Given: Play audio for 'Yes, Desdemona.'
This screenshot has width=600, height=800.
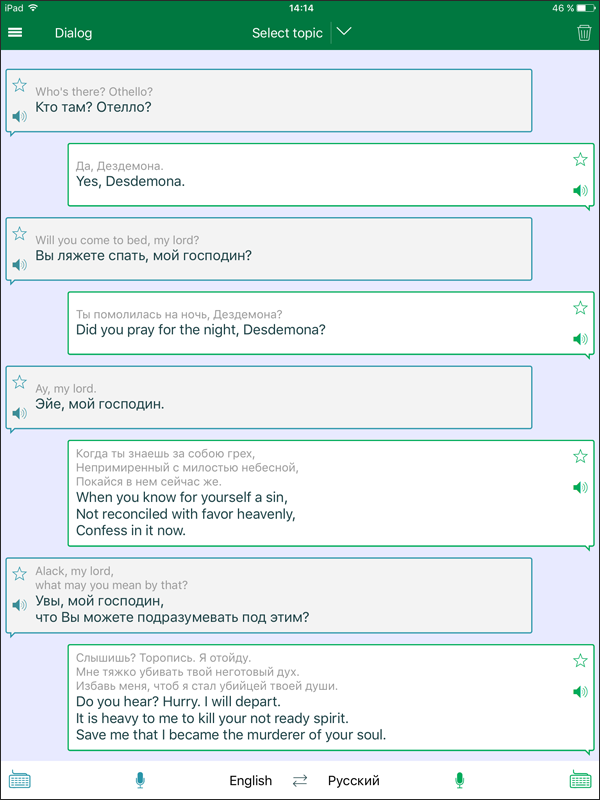Looking at the screenshot, I should click(x=580, y=191).
